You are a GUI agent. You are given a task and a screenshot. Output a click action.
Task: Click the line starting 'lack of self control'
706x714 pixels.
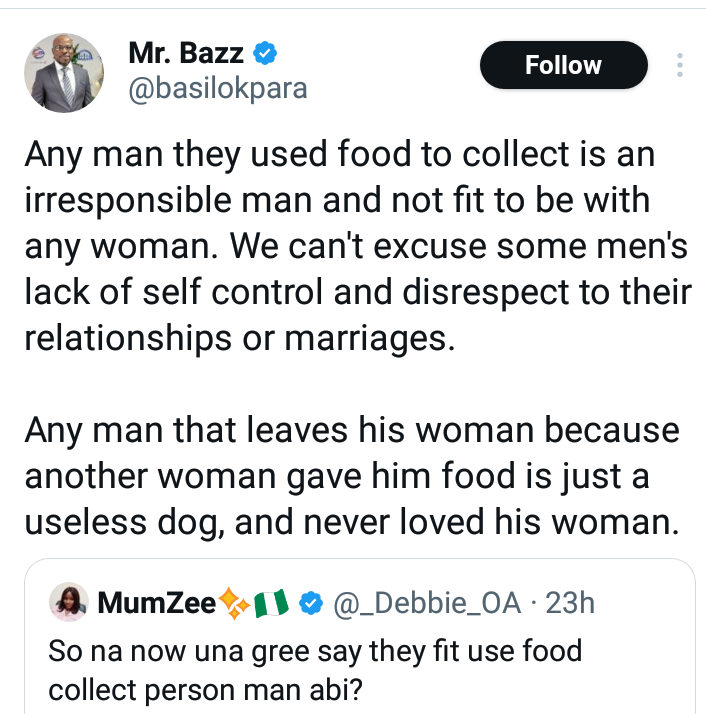tap(357, 293)
